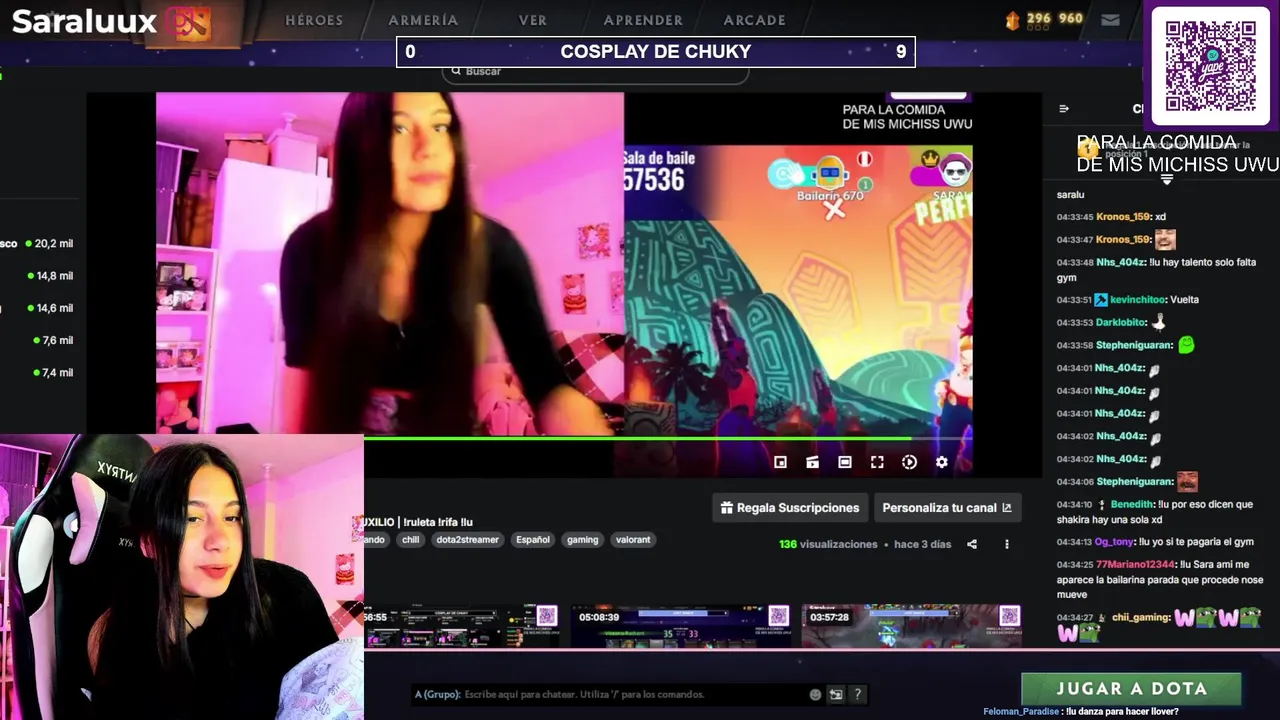Screen dimensions: 1280x720
Task: Click the '20,2 mil' viewer count
Action: pyautogui.click(x=53, y=243)
